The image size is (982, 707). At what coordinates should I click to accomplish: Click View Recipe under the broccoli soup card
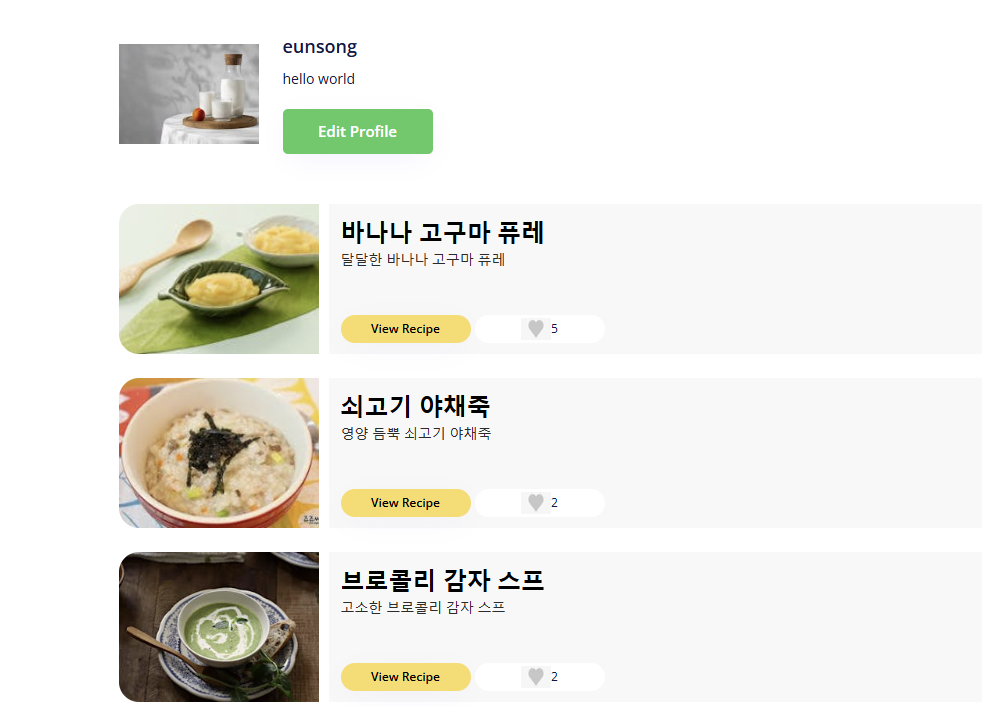click(x=406, y=676)
